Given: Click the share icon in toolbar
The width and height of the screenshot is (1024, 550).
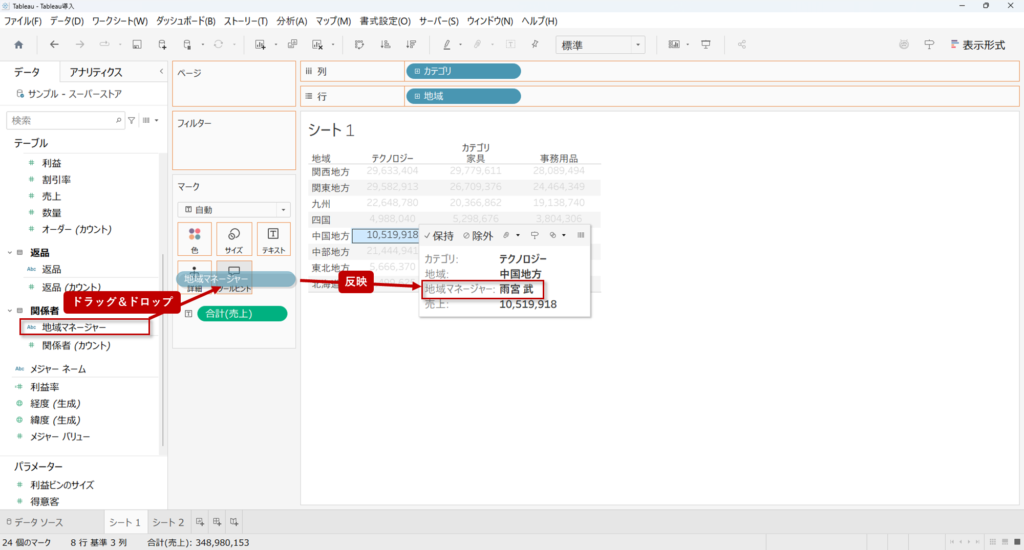Looking at the screenshot, I should coord(741,45).
